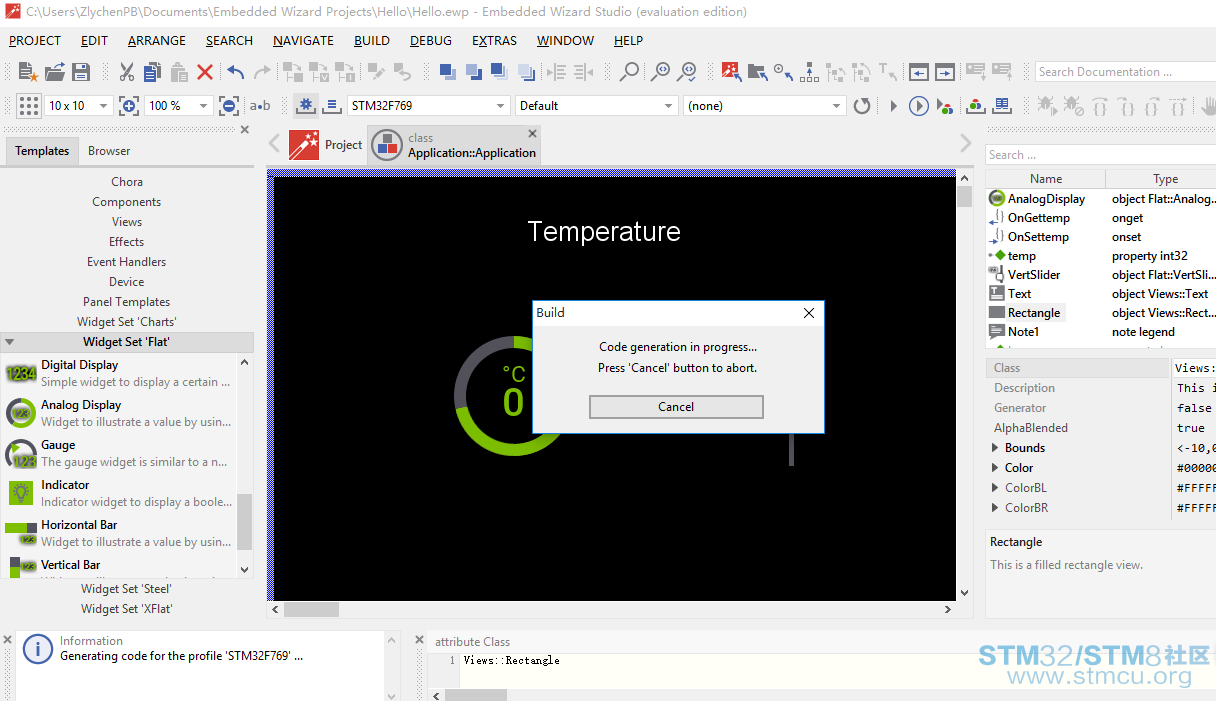This screenshot has height=701, width=1216.
Task: Select the Indicator widget template
Action: [120, 493]
